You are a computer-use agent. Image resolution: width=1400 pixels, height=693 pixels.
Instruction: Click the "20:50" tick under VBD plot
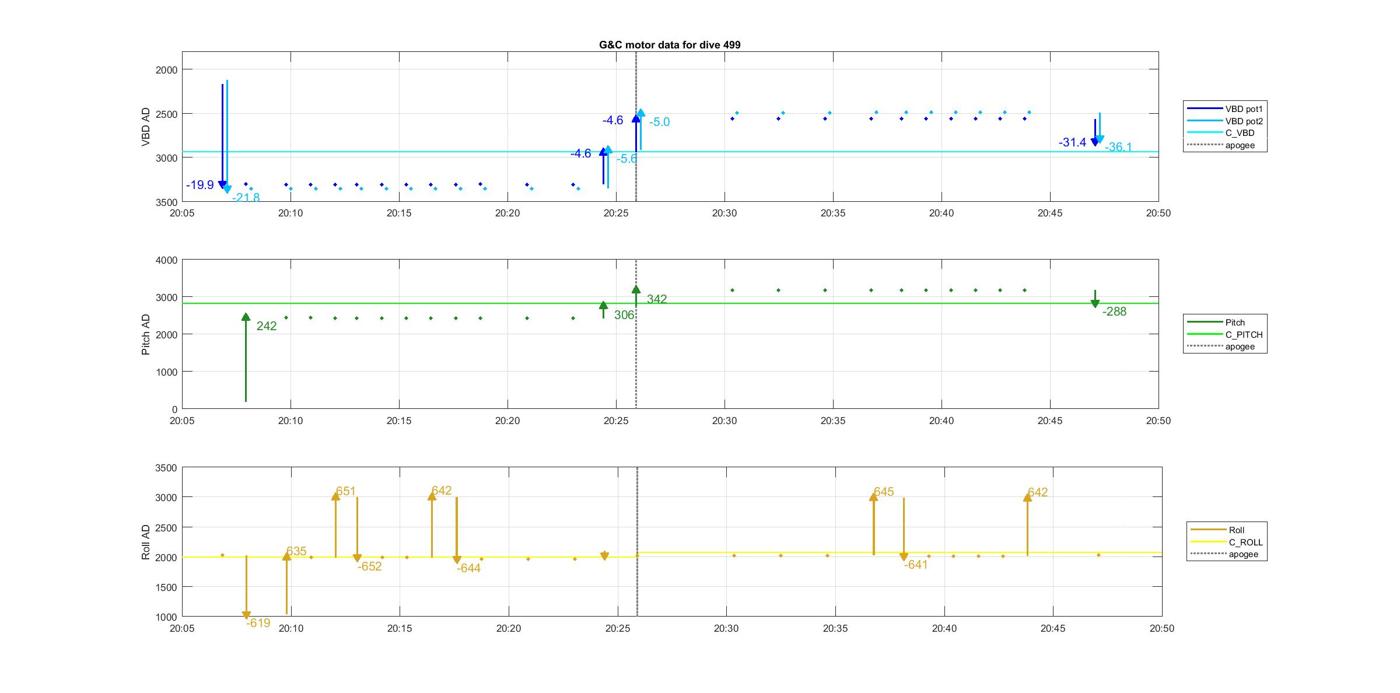[1158, 213]
